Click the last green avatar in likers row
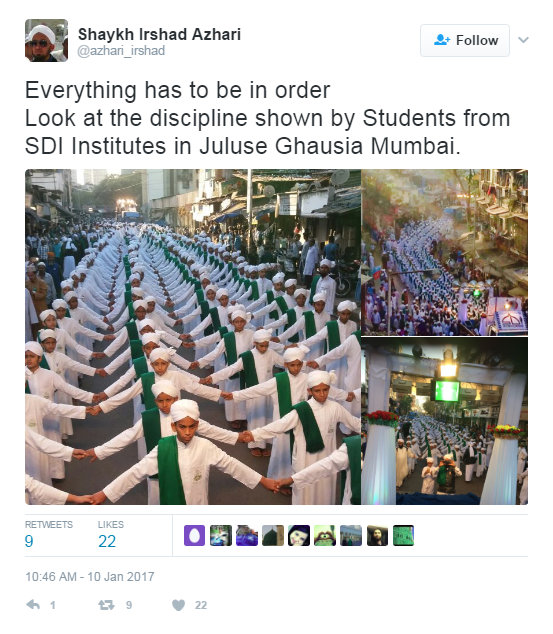Viewport: 553px width, 634px height. [403, 535]
